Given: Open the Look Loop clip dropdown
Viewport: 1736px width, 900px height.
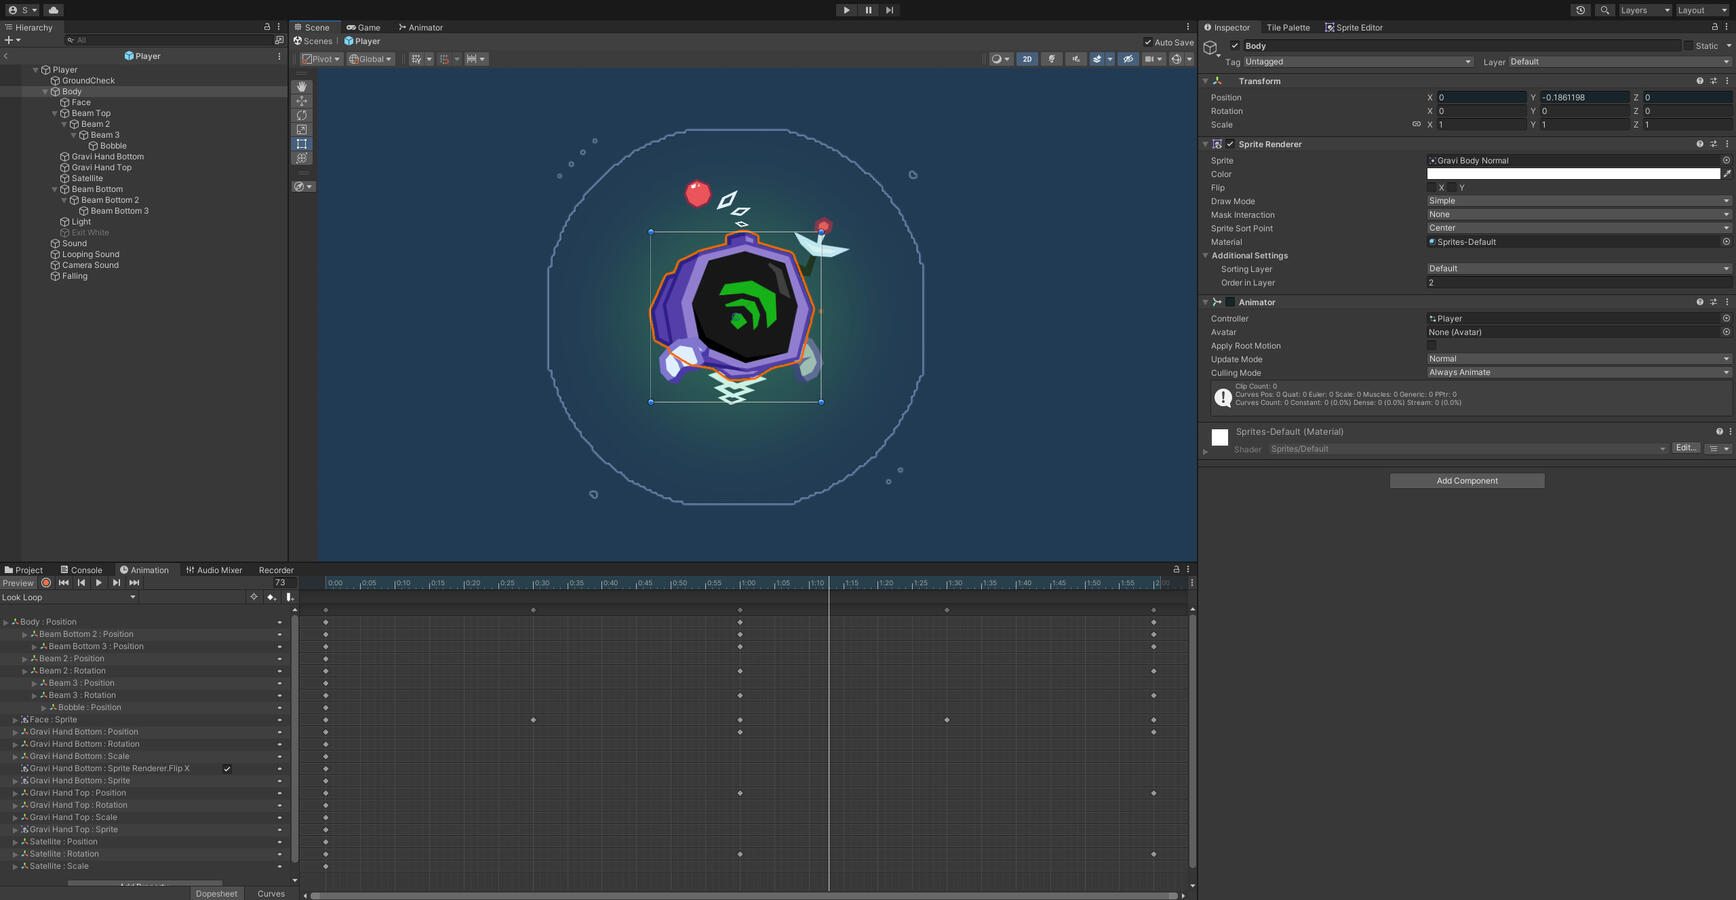Looking at the screenshot, I should (69, 597).
